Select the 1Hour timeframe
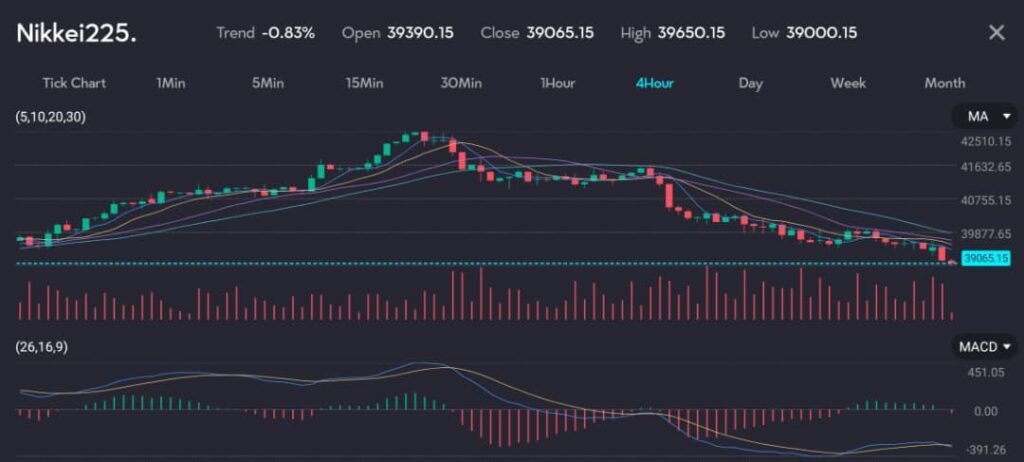Viewport: 1024px width, 462px height. 557,83
